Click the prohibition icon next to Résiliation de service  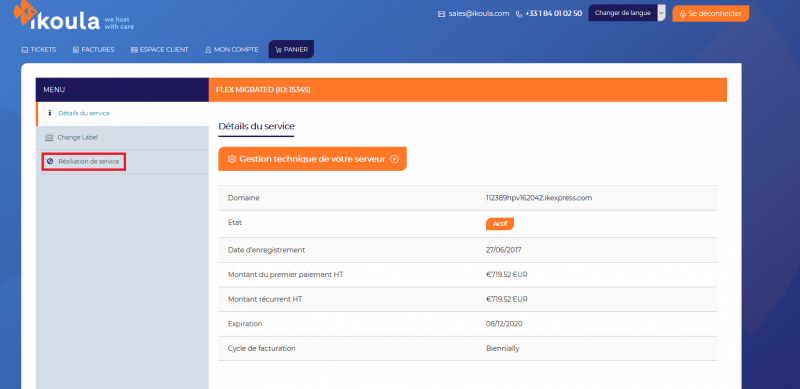click(50, 161)
